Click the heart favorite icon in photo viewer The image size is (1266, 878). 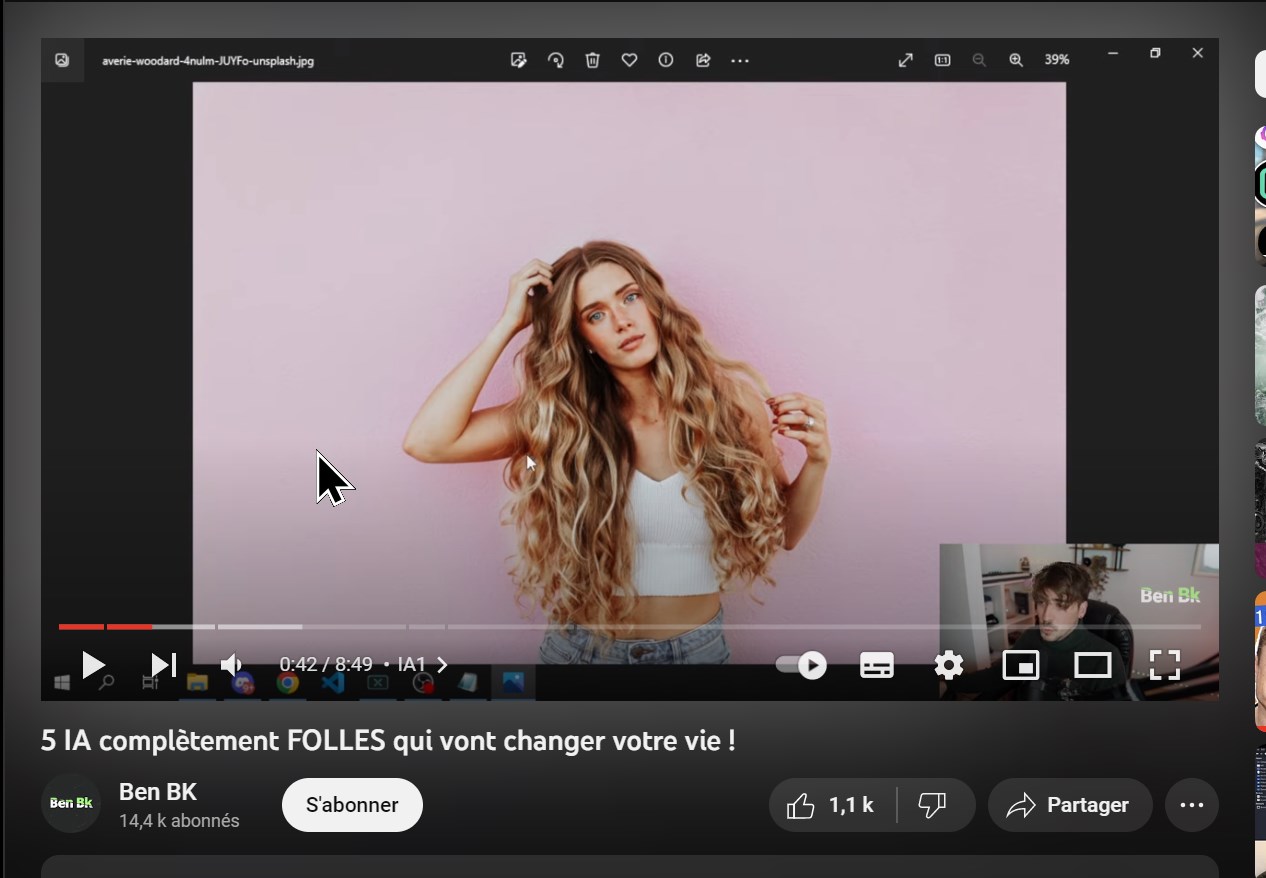point(629,61)
